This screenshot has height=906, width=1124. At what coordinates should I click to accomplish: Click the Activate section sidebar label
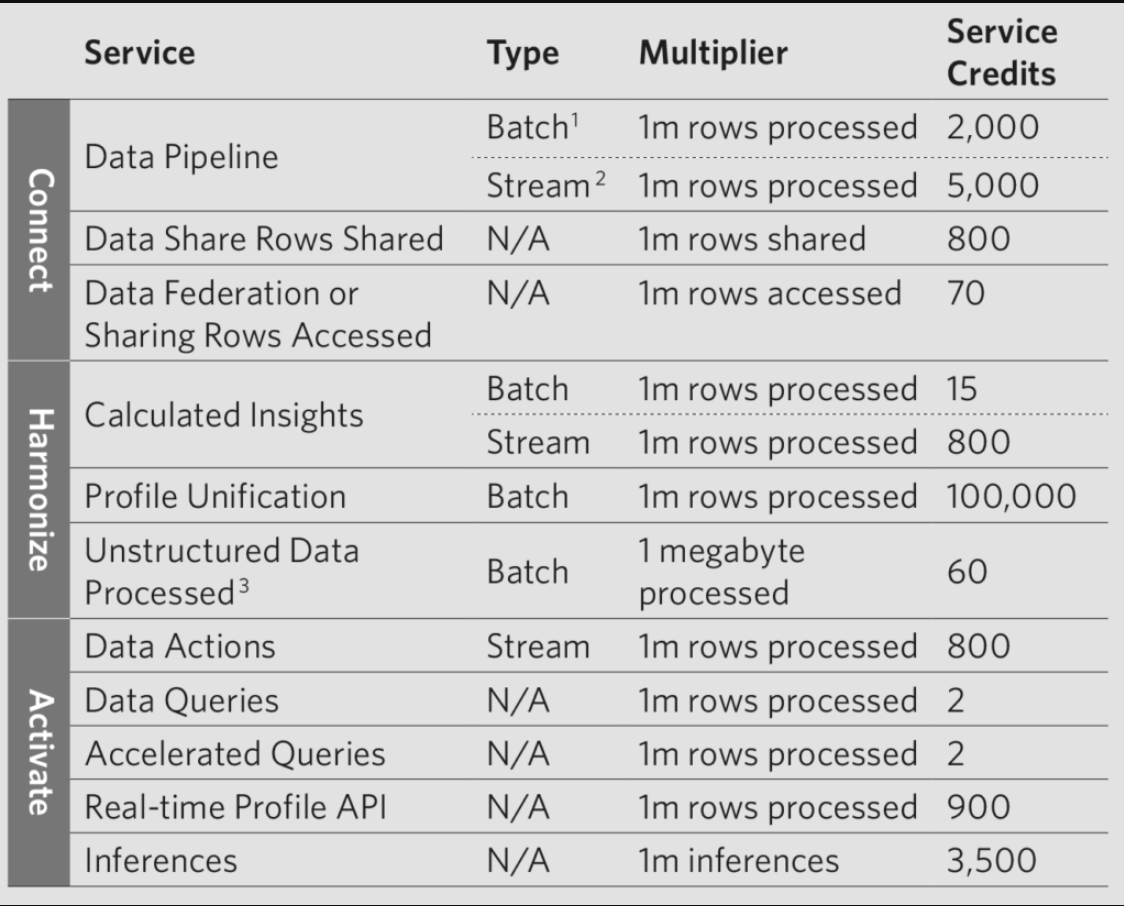[x=39, y=753]
